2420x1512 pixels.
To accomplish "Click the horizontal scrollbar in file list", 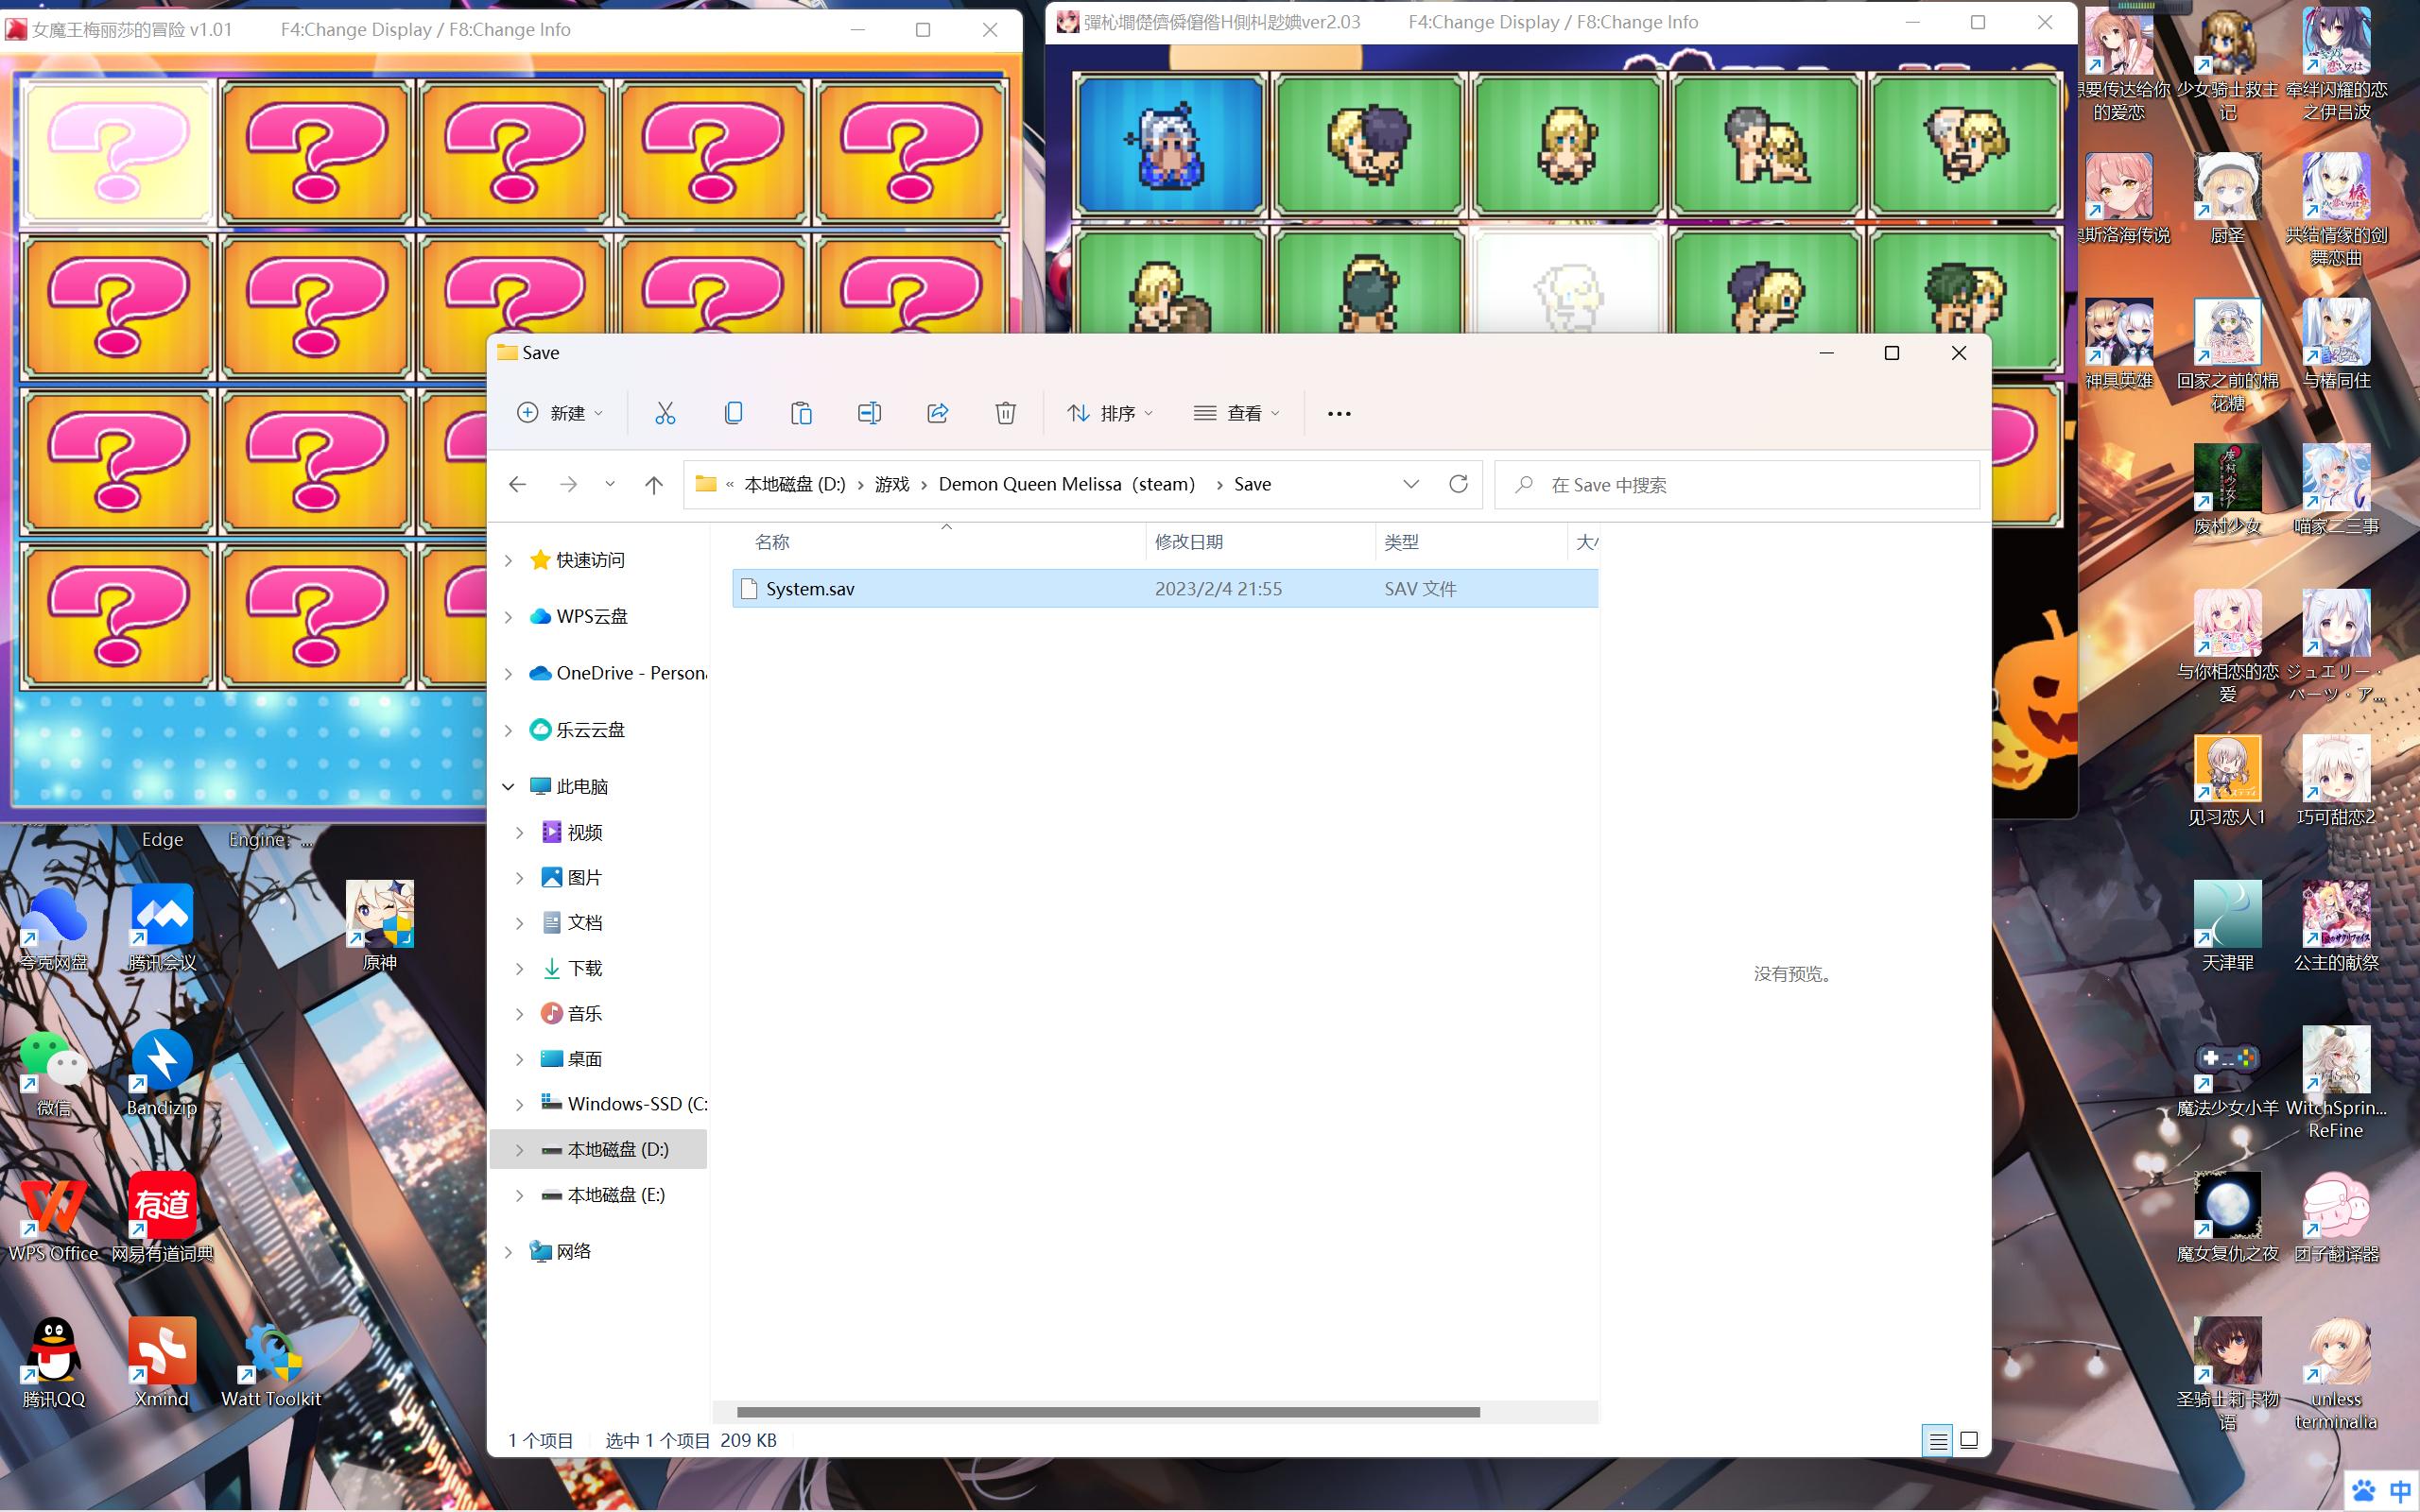I will pyautogui.click(x=1108, y=1412).
